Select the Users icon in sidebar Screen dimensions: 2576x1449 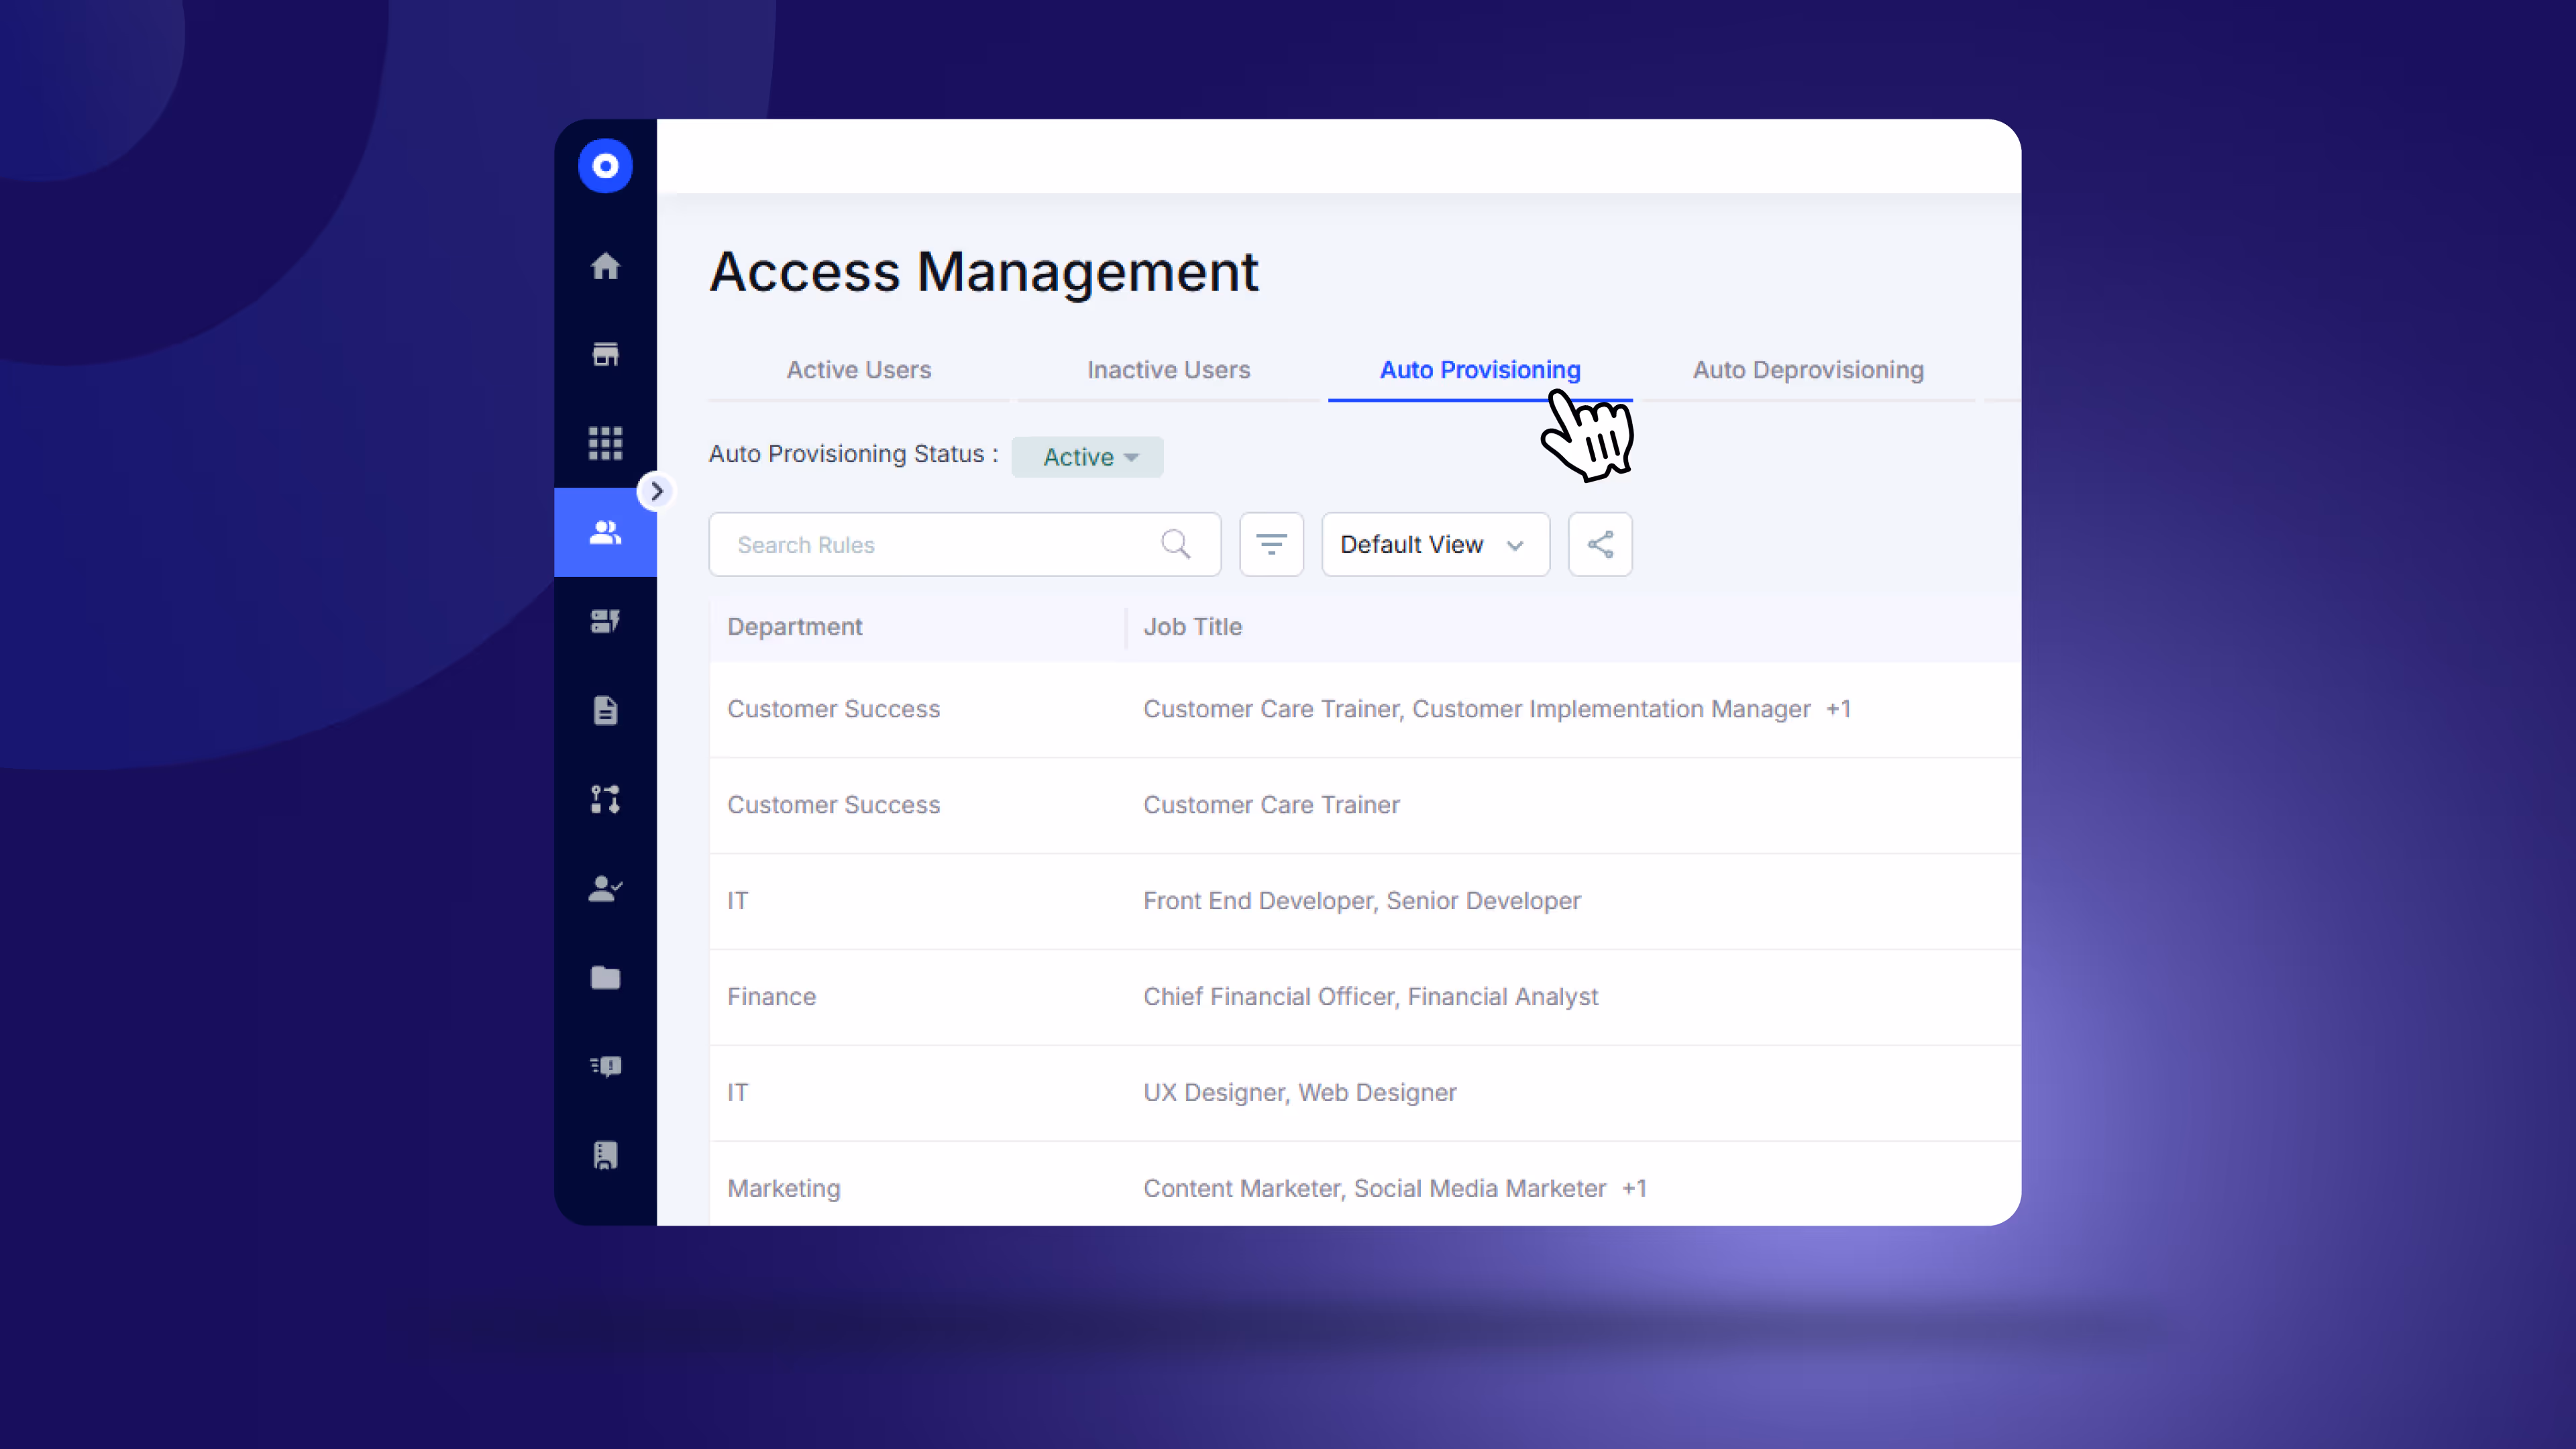point(605,532)
